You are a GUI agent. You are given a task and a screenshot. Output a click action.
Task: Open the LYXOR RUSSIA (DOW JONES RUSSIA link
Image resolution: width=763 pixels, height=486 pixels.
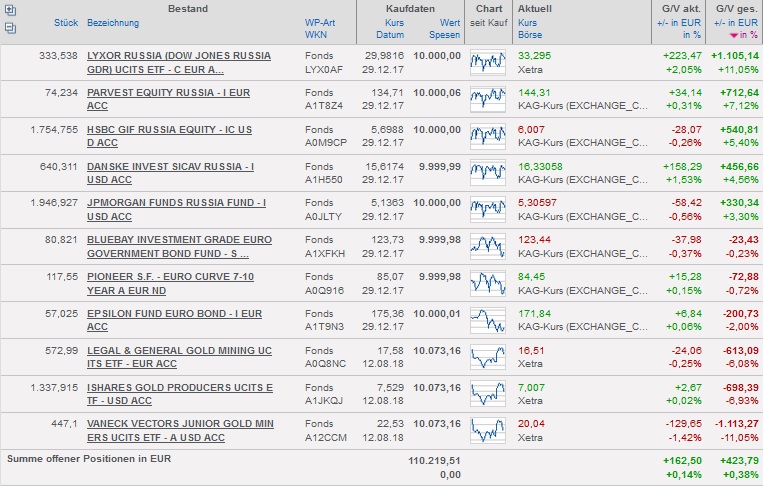coord(179,62)
